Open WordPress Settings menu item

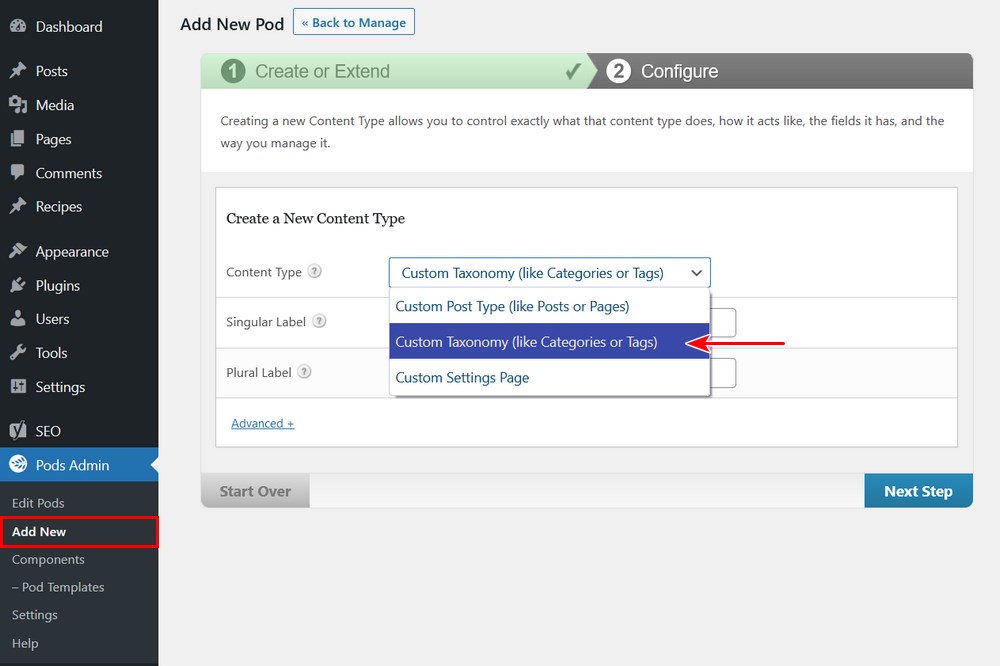coord(79,387)
